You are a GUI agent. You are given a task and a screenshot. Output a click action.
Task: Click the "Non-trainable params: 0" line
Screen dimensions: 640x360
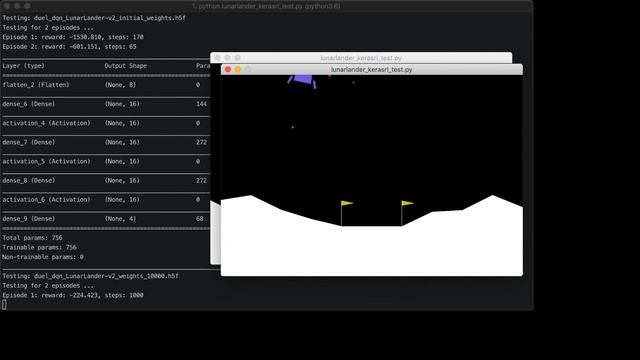43,257
